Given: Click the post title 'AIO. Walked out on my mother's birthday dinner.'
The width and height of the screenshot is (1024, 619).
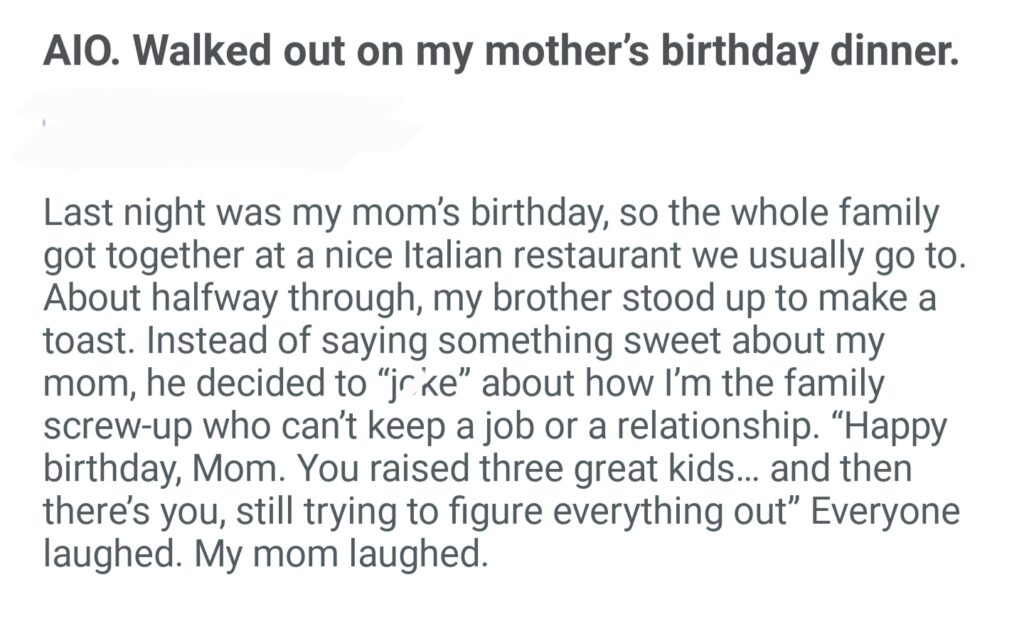Looking at the screenshot, I should point(500,50).
